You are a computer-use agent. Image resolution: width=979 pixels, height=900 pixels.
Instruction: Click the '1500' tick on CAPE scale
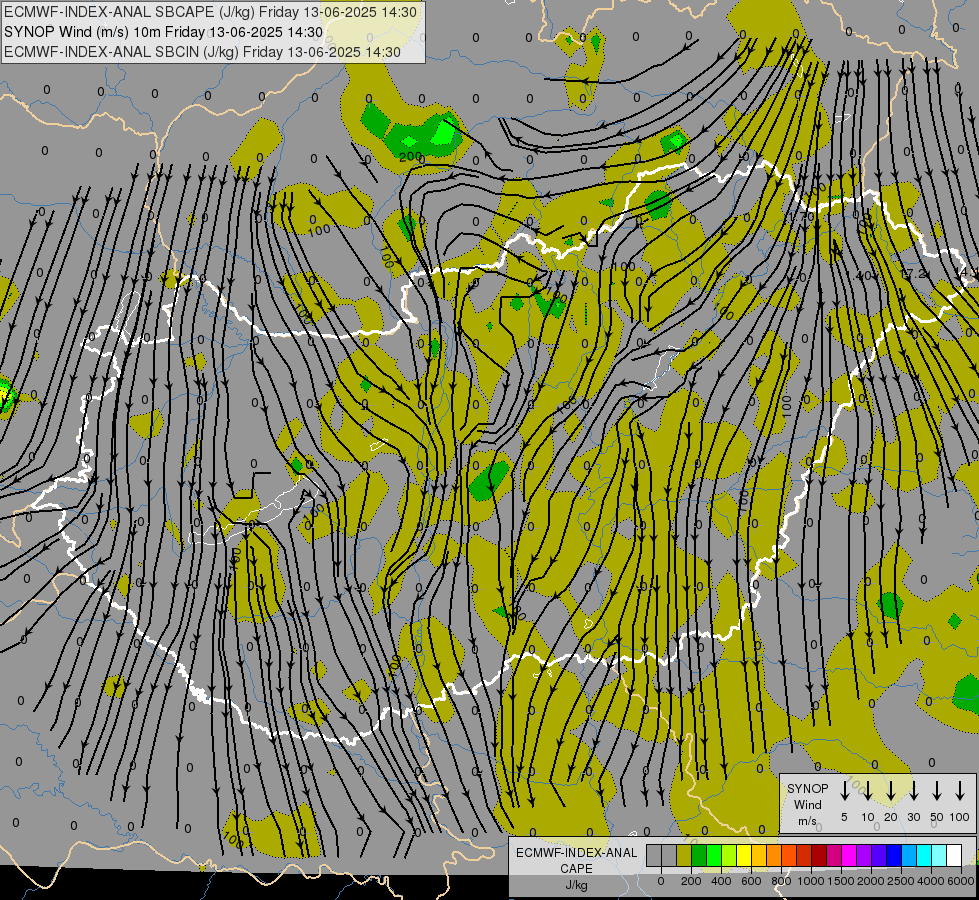(840, 881)
